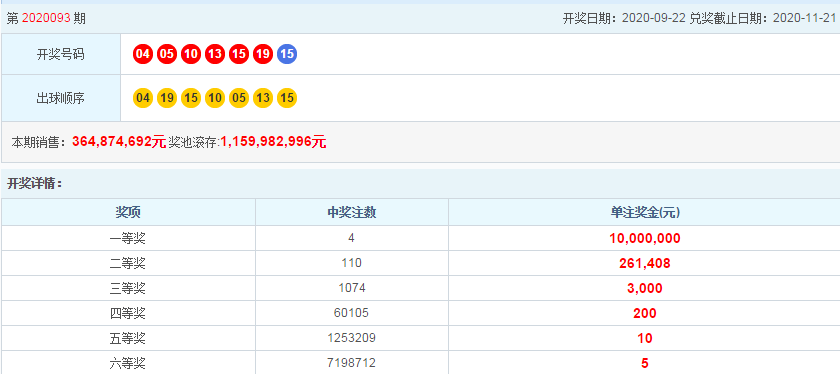Click the issue number 2020093
Screen dimensions: 840x374
[46, 19]
